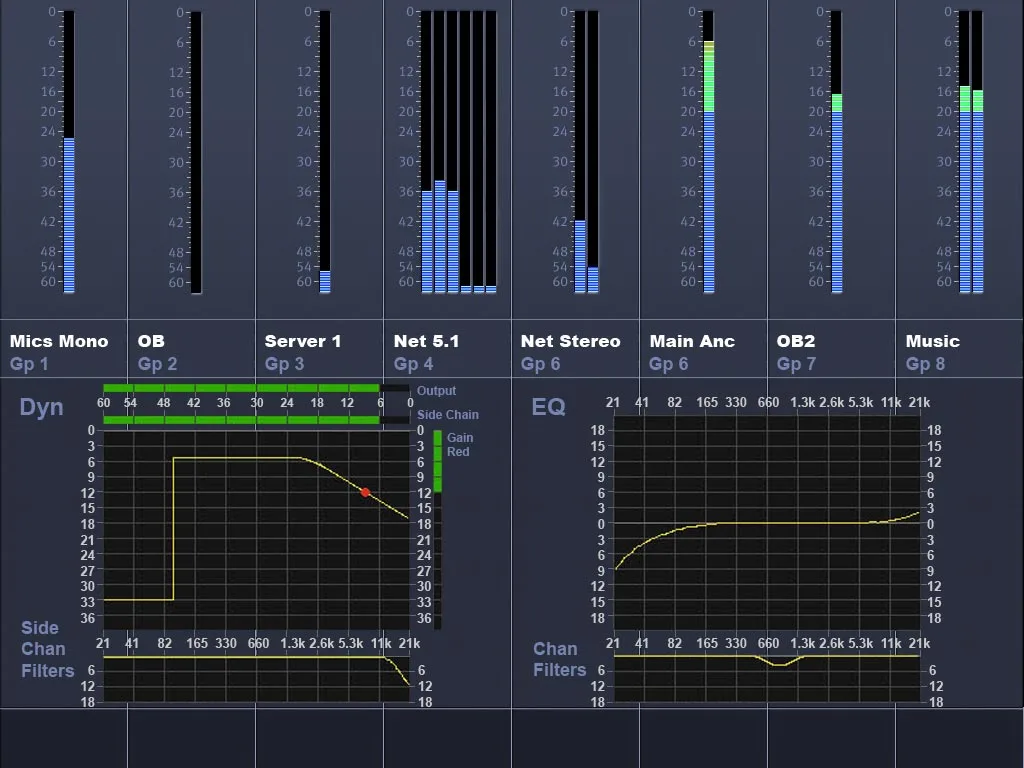
Task: Select the Net 5.1 channel label
Action: click(426, 341)
